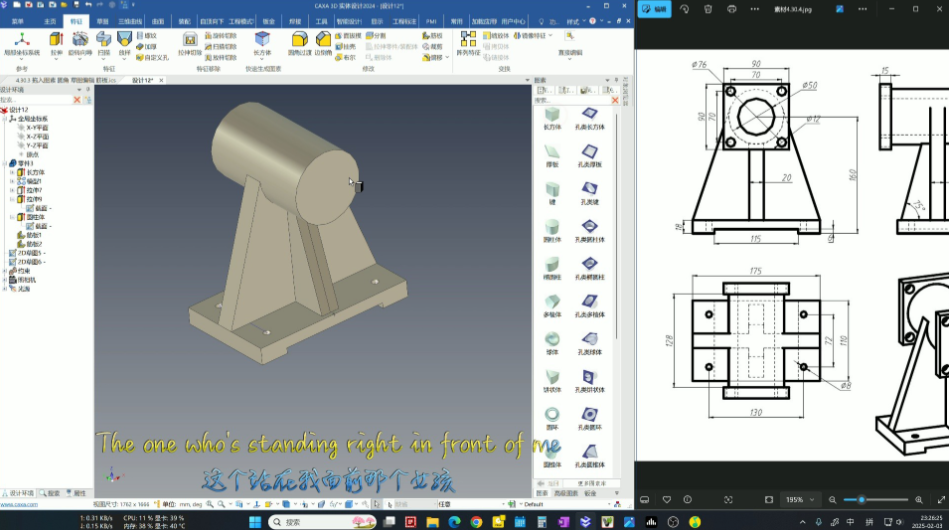
Task: Click zoom in button in image viewer
Action: pyautogui.click(x=919, y=500)
